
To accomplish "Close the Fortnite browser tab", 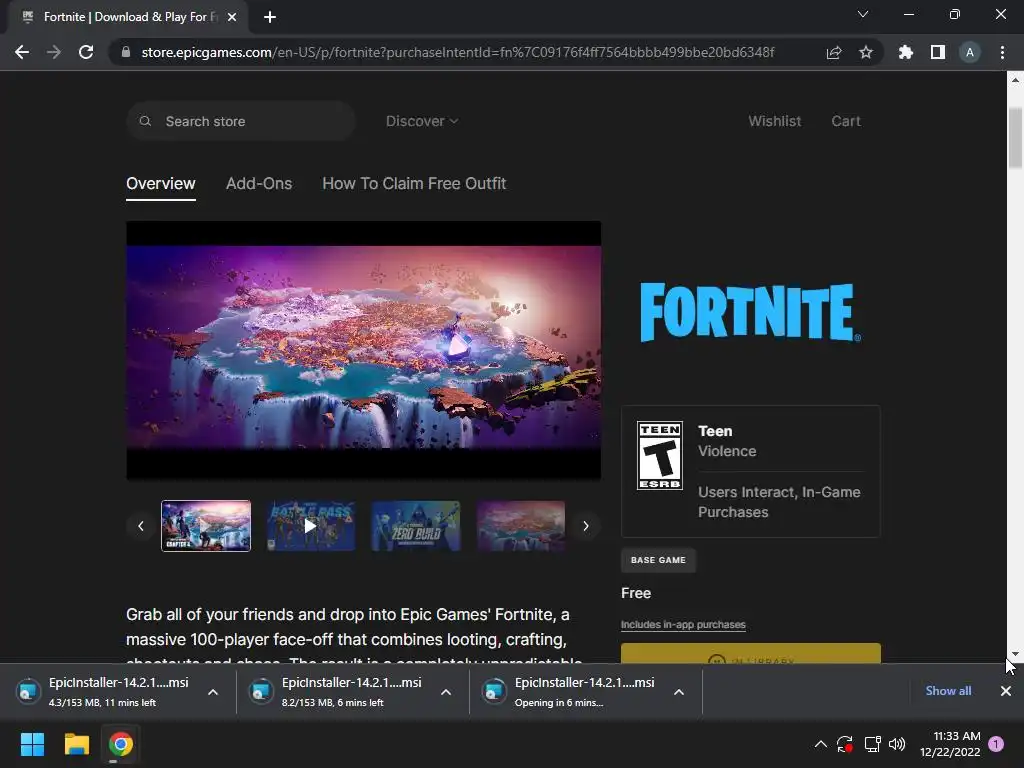I will (x=232, y=17).
